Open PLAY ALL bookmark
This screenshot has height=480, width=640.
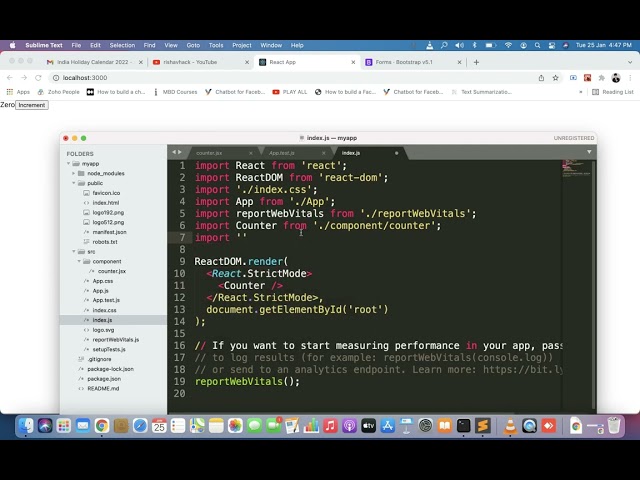click(290, 92)
